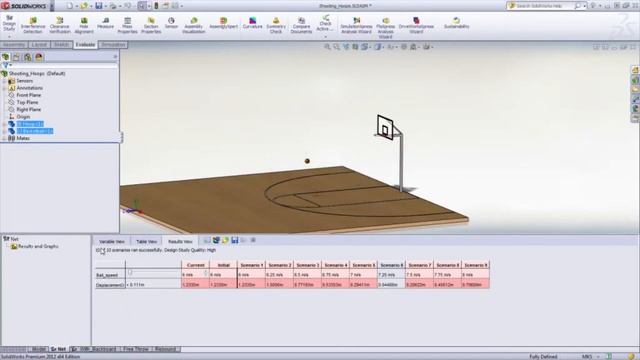Switch to the Assembly ribbon tab
This screenshot has height=360, width=640.
pos(14,44)
